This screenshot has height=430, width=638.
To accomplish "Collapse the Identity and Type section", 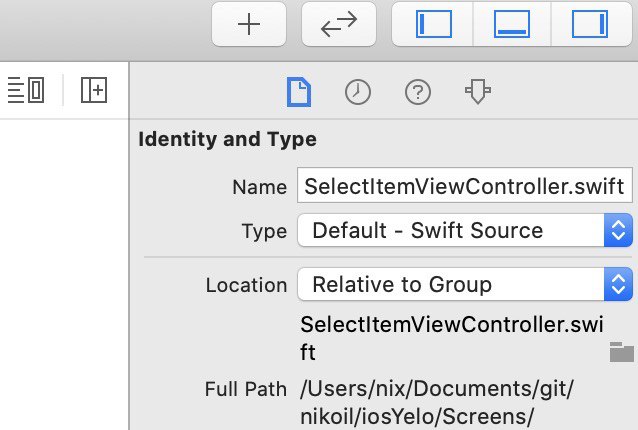I will tap(227, 139).
